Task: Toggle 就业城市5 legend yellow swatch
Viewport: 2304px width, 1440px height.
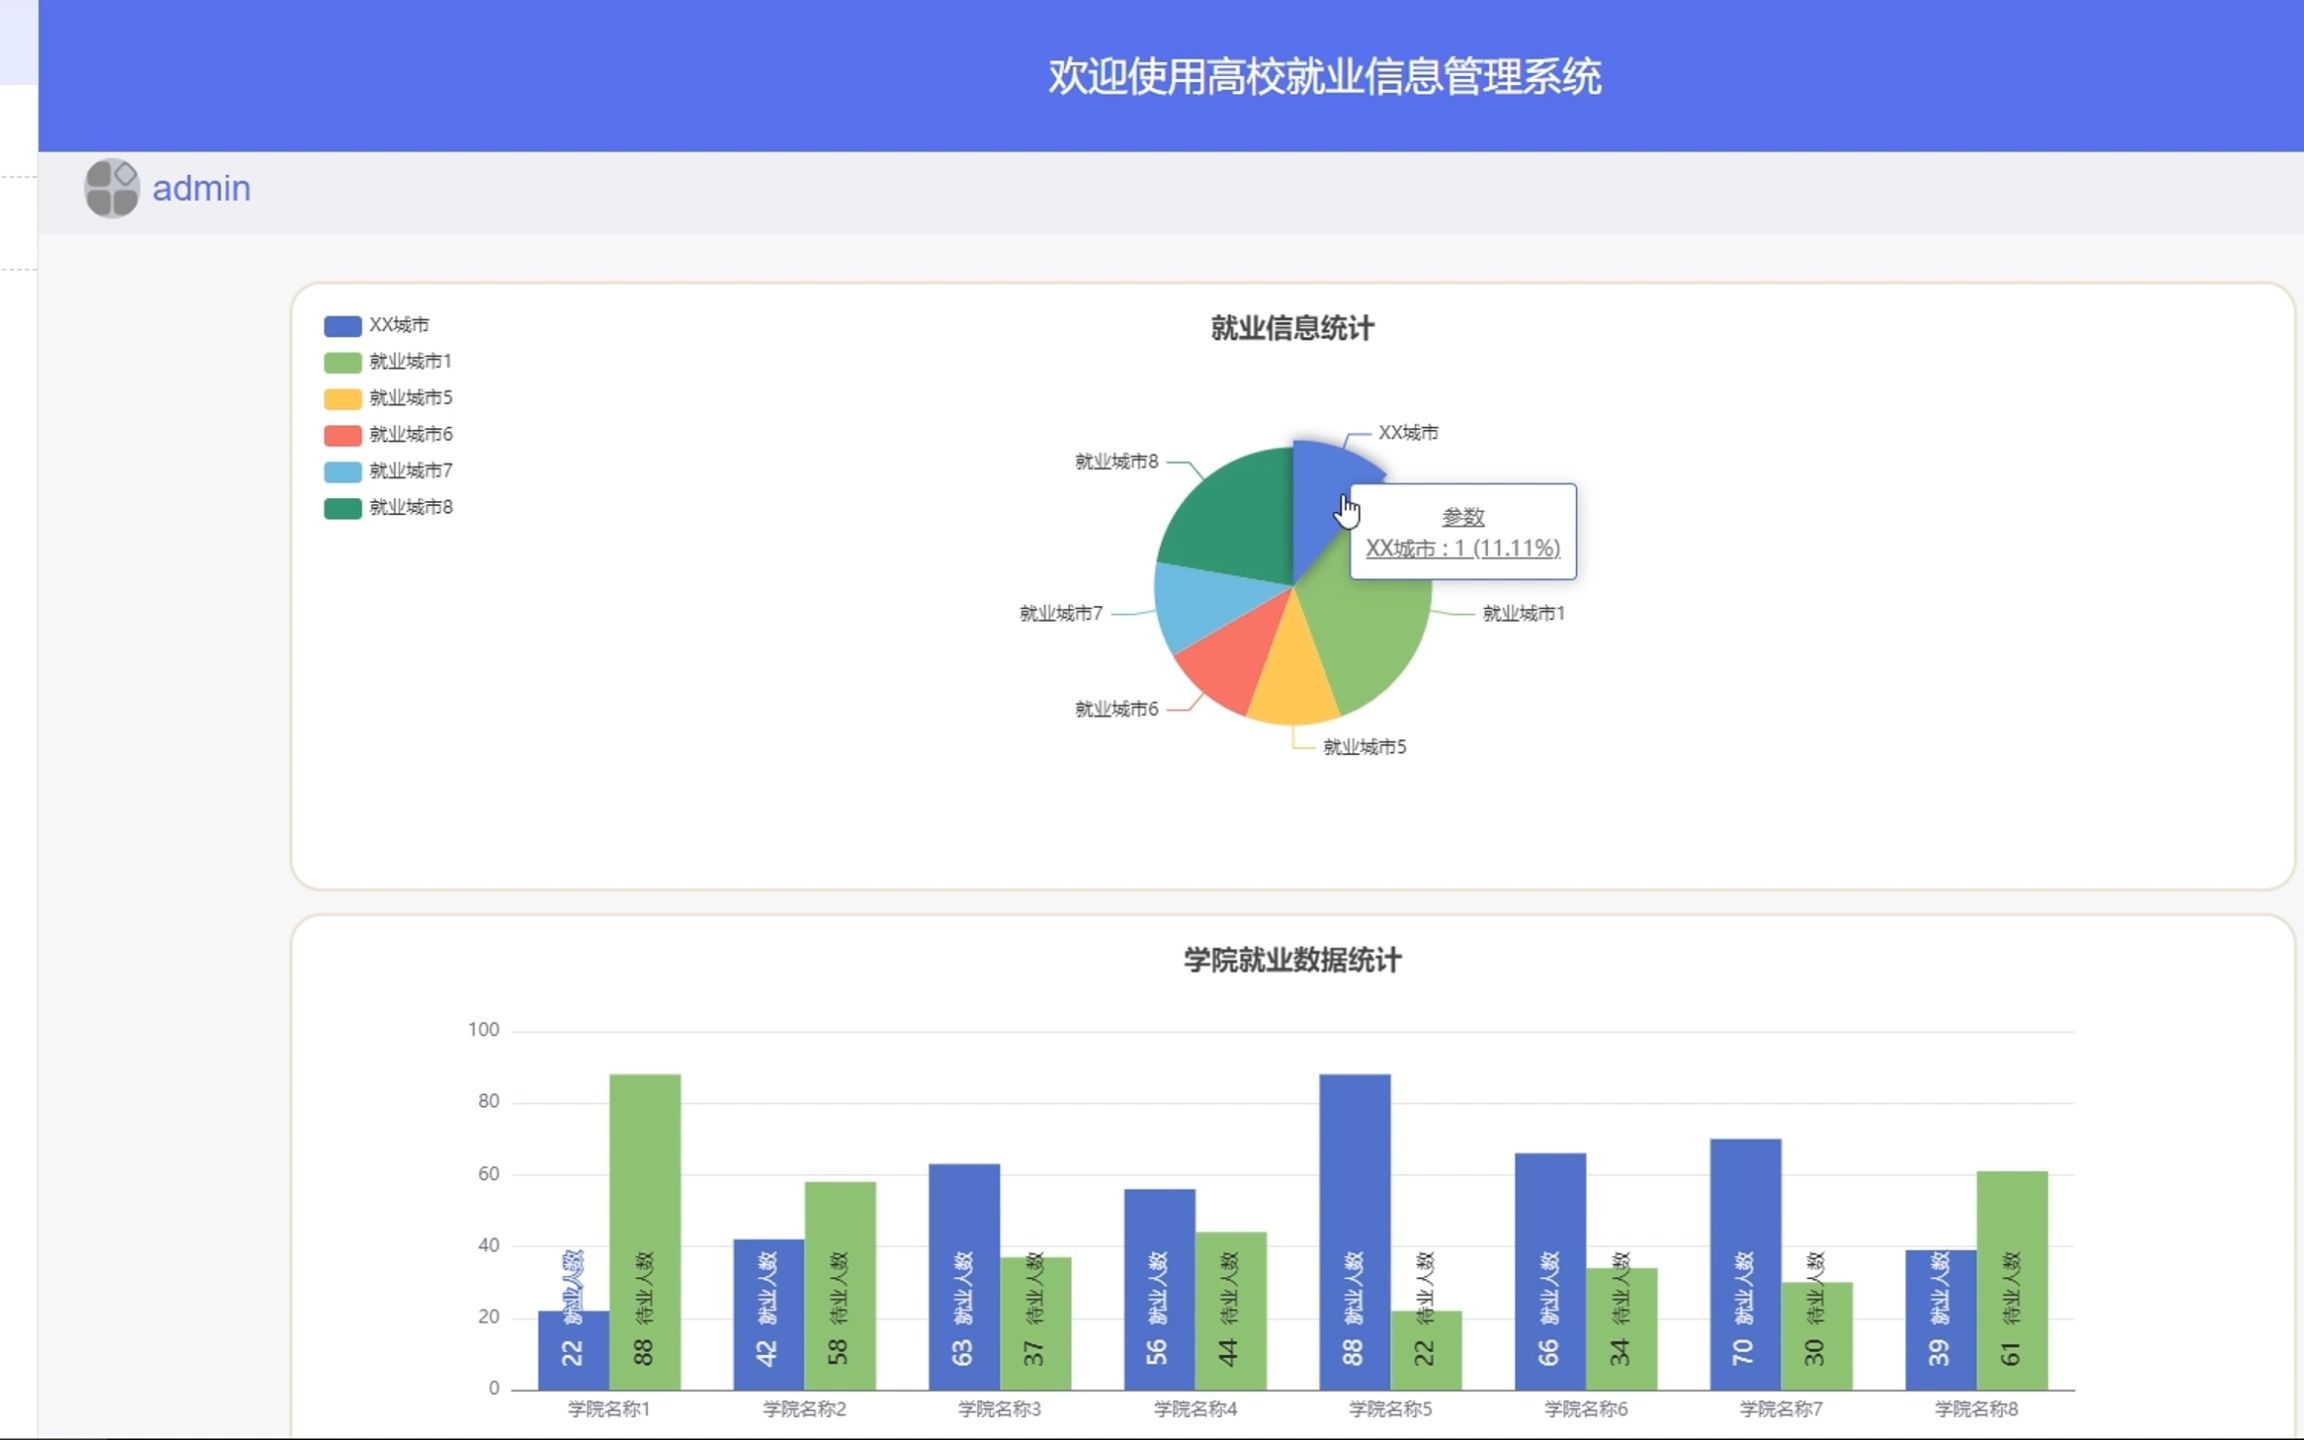Action: coord(342,399)
